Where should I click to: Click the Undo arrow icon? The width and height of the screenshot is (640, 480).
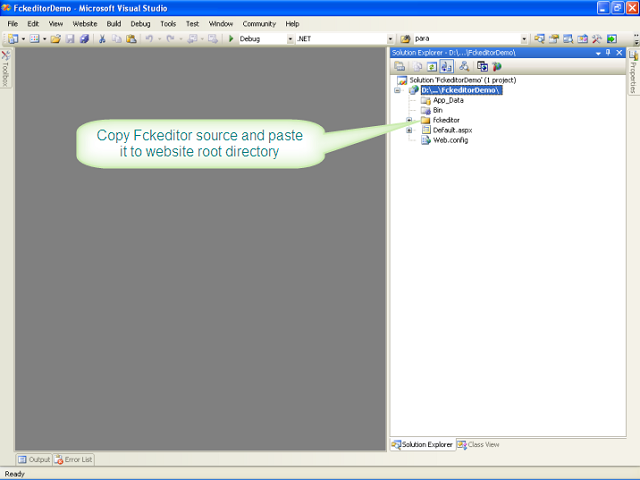[x=149, y=39]
